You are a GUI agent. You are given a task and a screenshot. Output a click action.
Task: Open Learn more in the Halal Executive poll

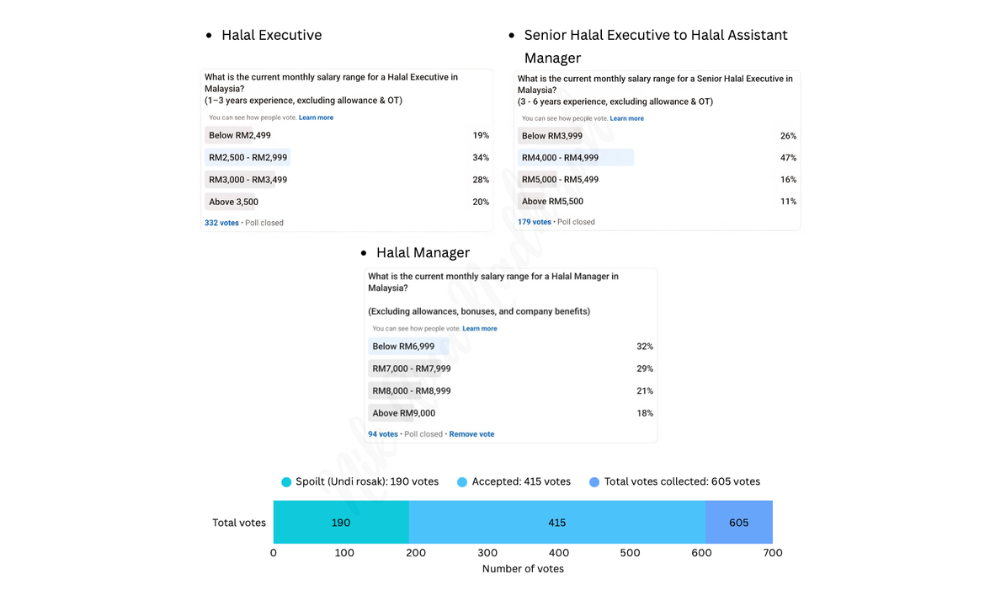[316, 118]
